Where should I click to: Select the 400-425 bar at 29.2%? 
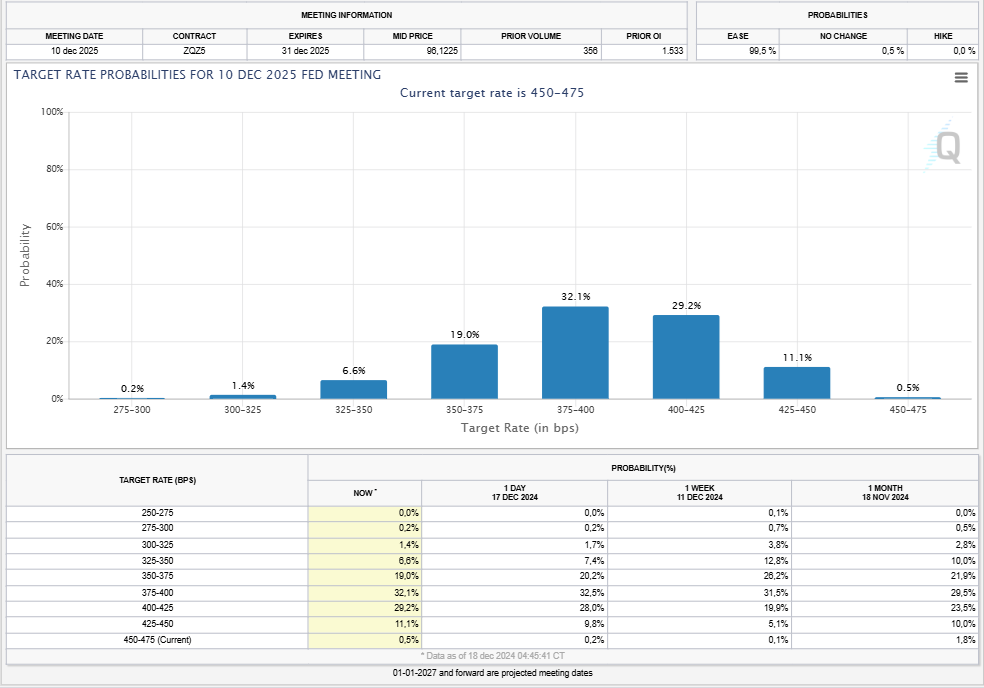coord(686,357)
